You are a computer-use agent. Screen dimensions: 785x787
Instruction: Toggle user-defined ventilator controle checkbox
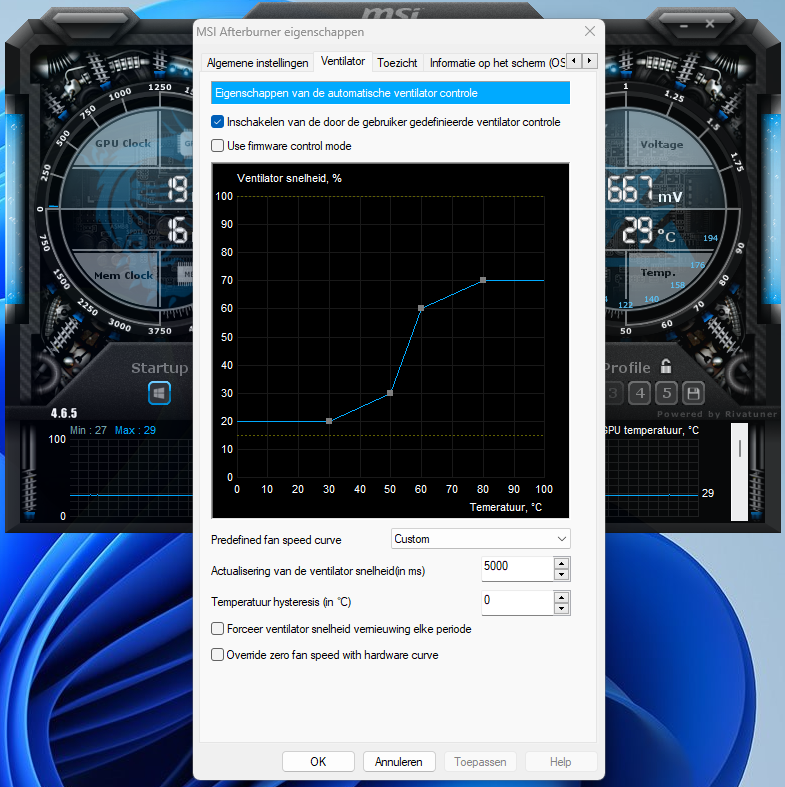(x=217, y=121)
